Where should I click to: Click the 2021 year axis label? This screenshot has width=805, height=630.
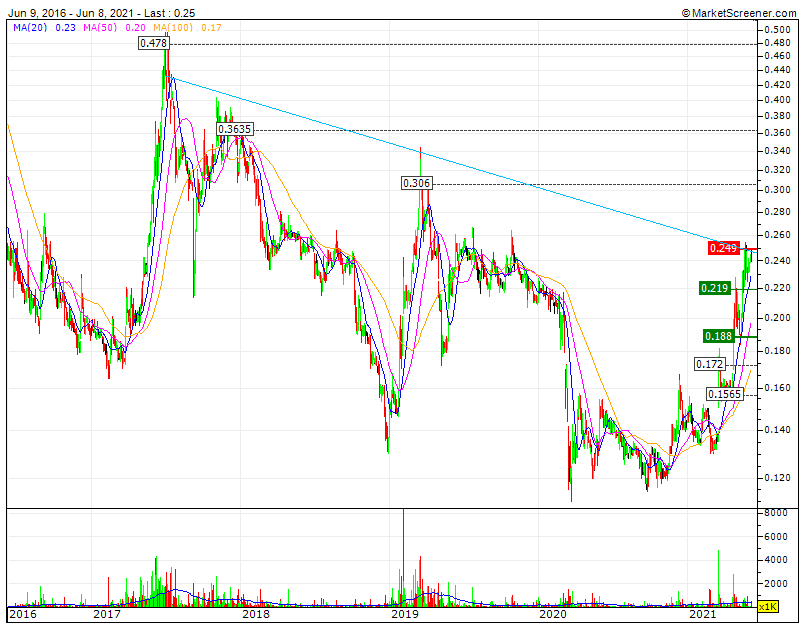tap(702, 614)
